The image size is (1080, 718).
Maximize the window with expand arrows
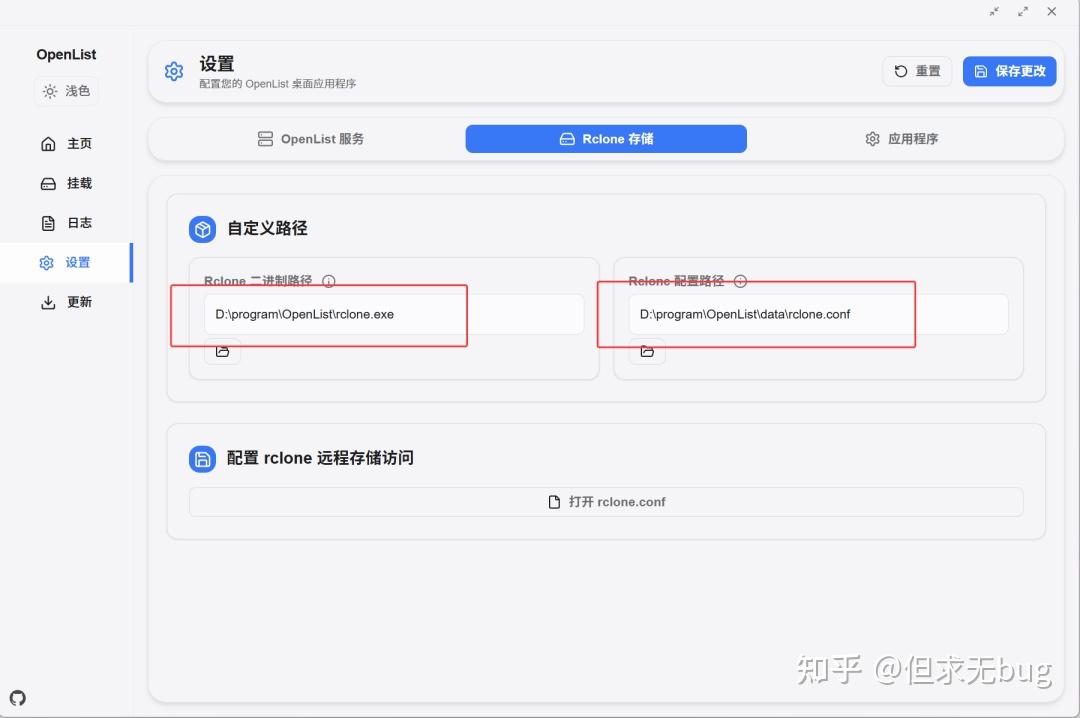pos(1023,12)
